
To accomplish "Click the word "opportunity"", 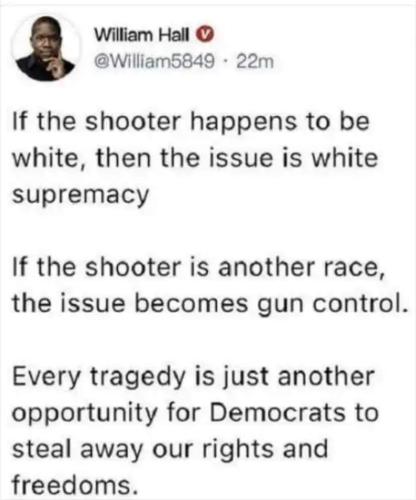I will pyautogui.click(x=85, y=414).
